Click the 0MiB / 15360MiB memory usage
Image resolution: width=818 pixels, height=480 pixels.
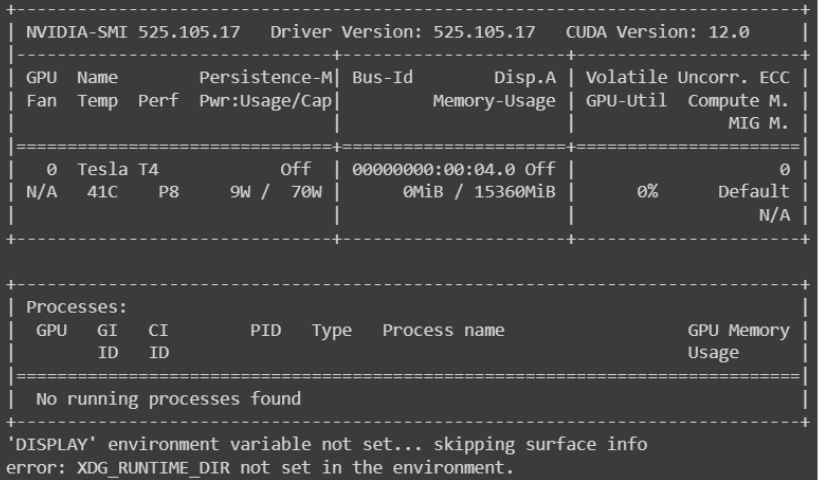pos(475,192)
